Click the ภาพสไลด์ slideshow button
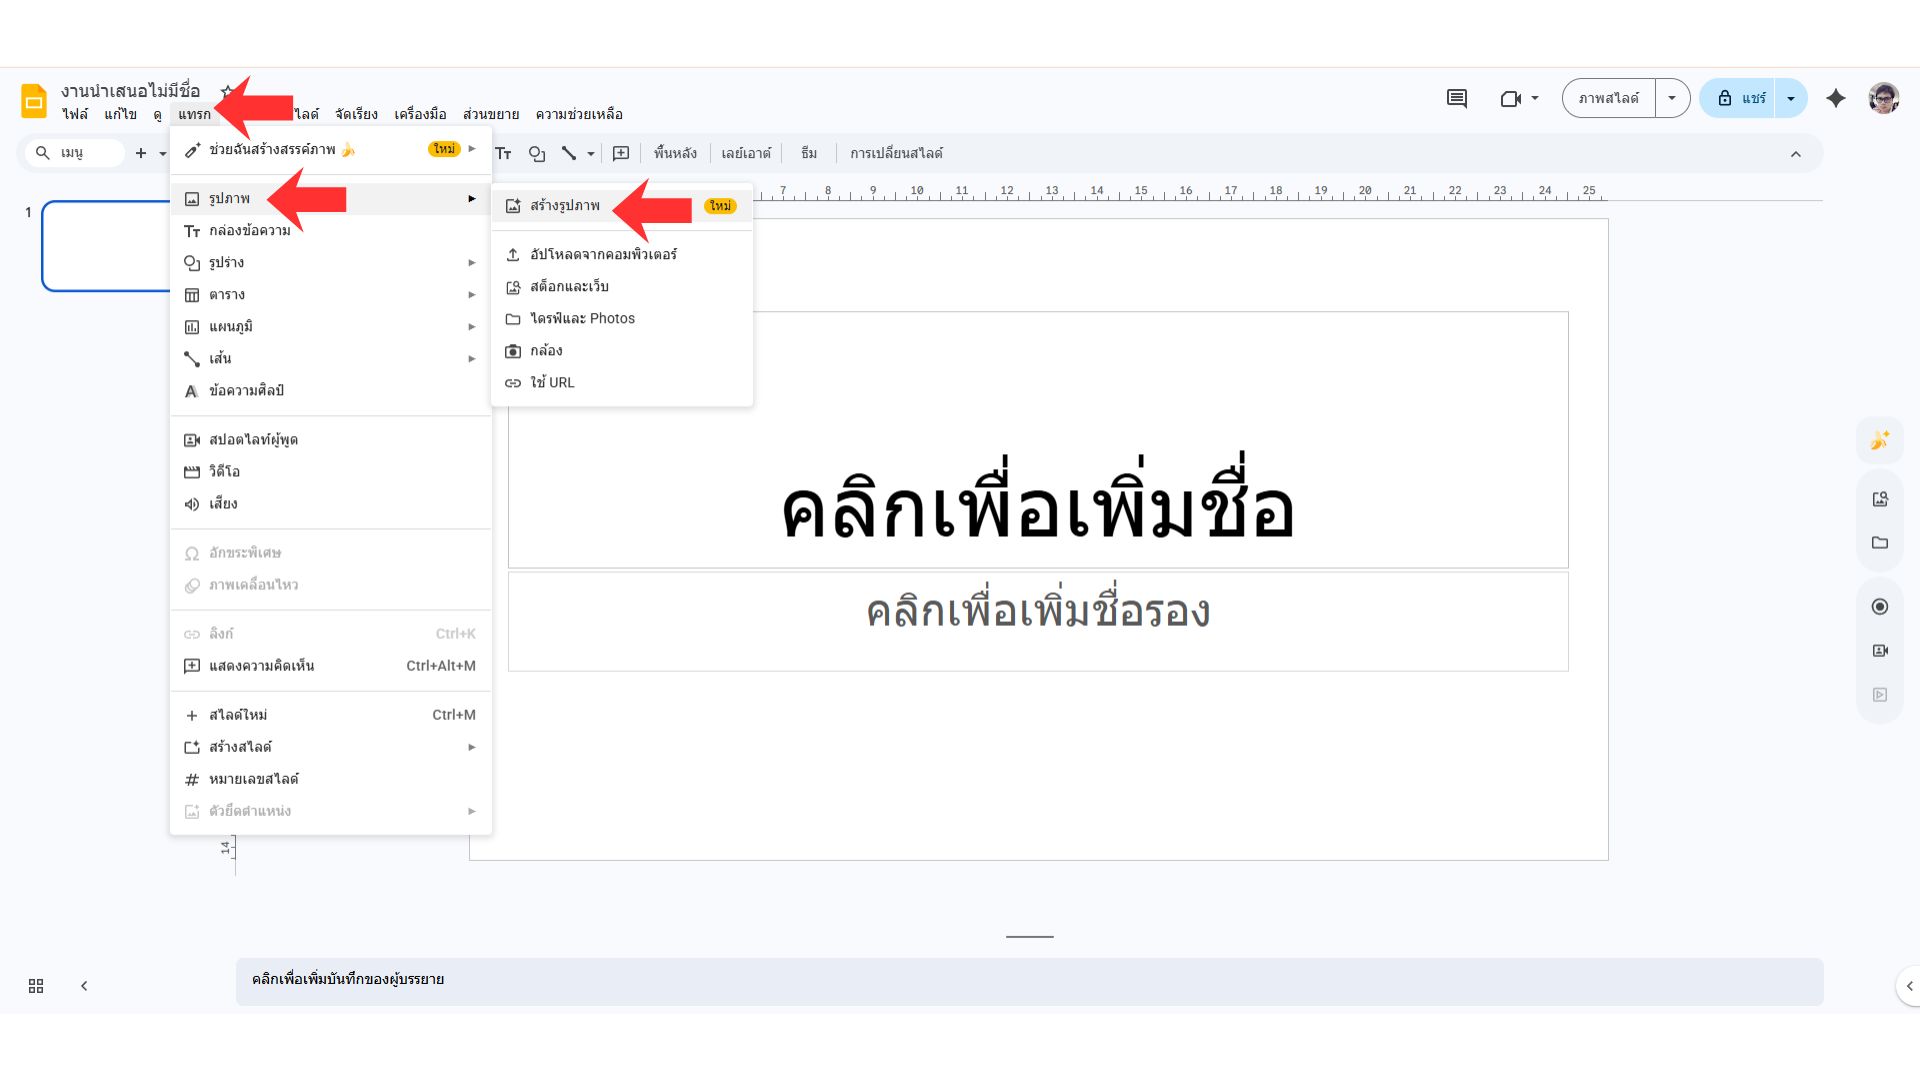This screenshot has width=1920, height=1080. tap(1608, 98)
